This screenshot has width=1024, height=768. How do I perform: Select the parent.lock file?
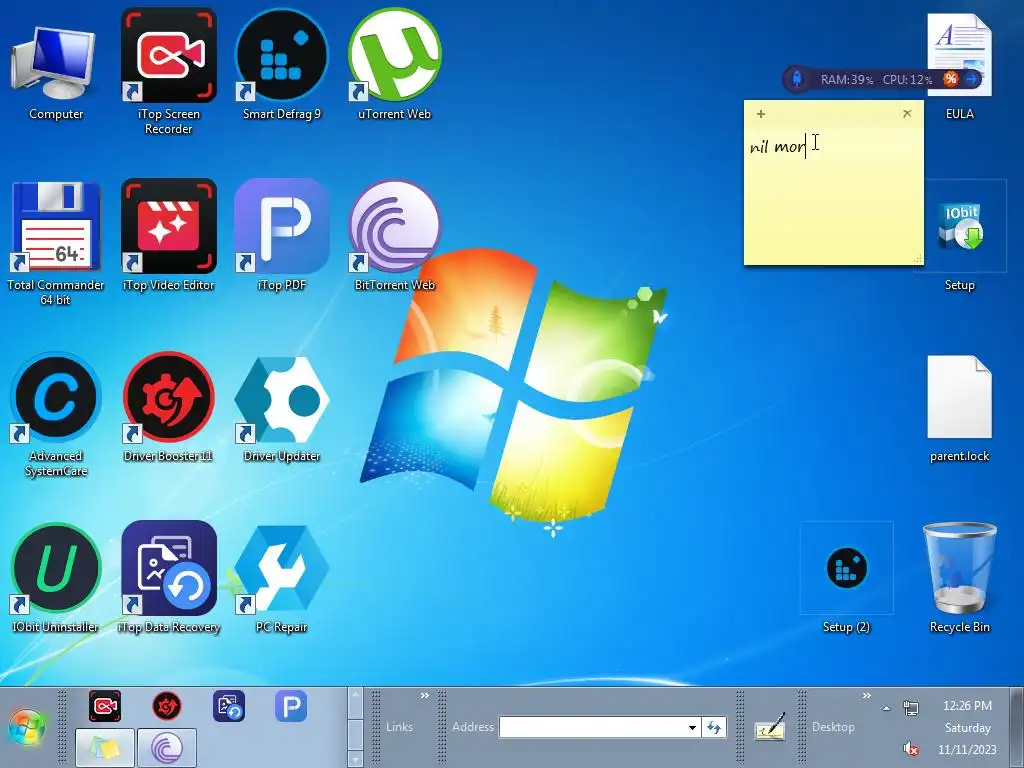(959, 408)
